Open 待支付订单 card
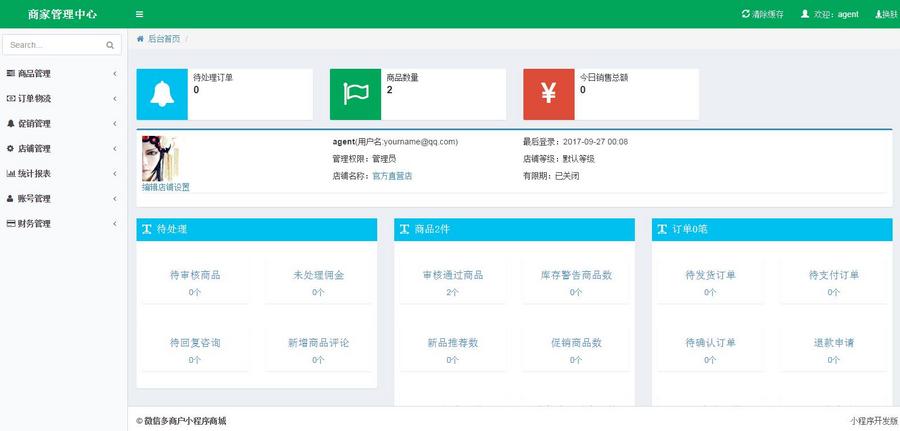The height and width of the screenshot is (431, 900). [834, 281]
